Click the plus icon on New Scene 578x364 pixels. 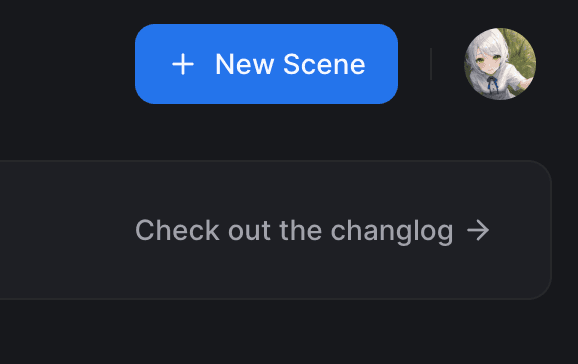tap(183, 64)
